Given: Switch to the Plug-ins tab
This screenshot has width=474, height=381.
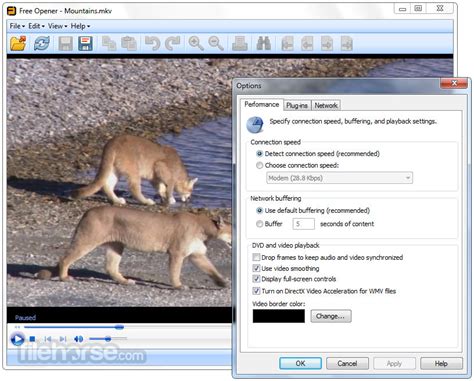Looking at the screenshot, I should 297,105.
